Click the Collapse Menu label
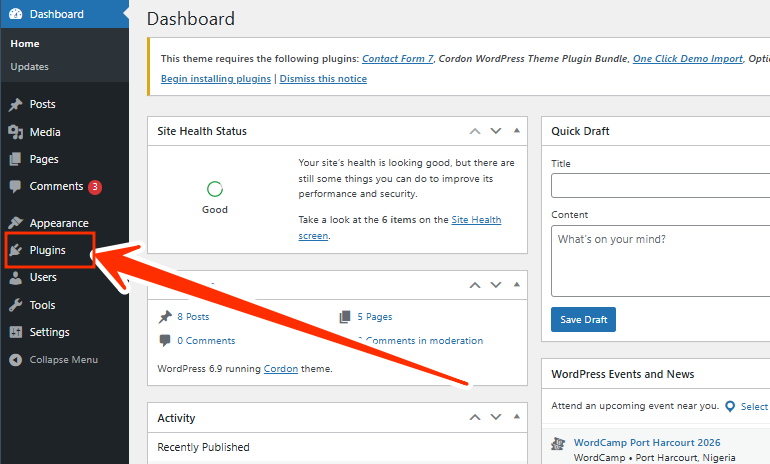This screenshot has width=770, height=464. [x=64, y=360]
